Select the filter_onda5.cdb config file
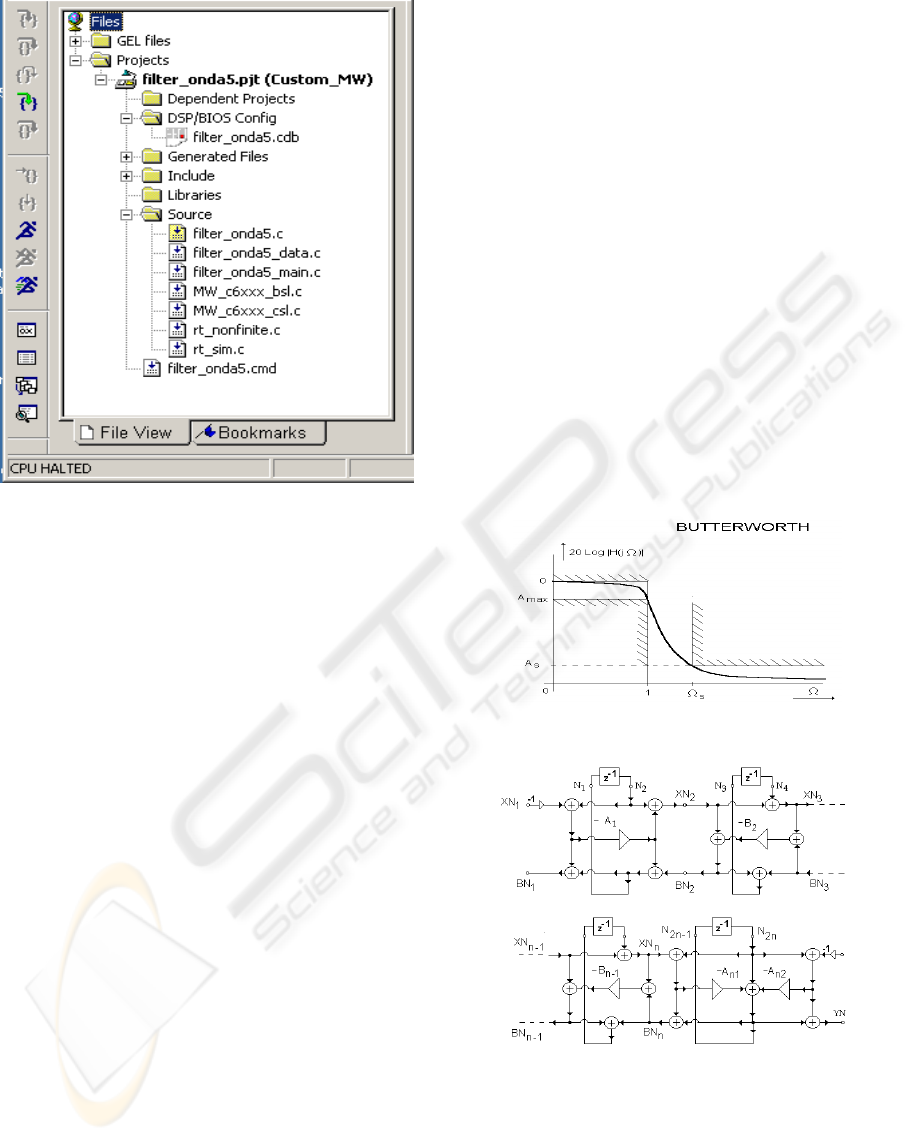909x1141 pixels. [236, 137]
